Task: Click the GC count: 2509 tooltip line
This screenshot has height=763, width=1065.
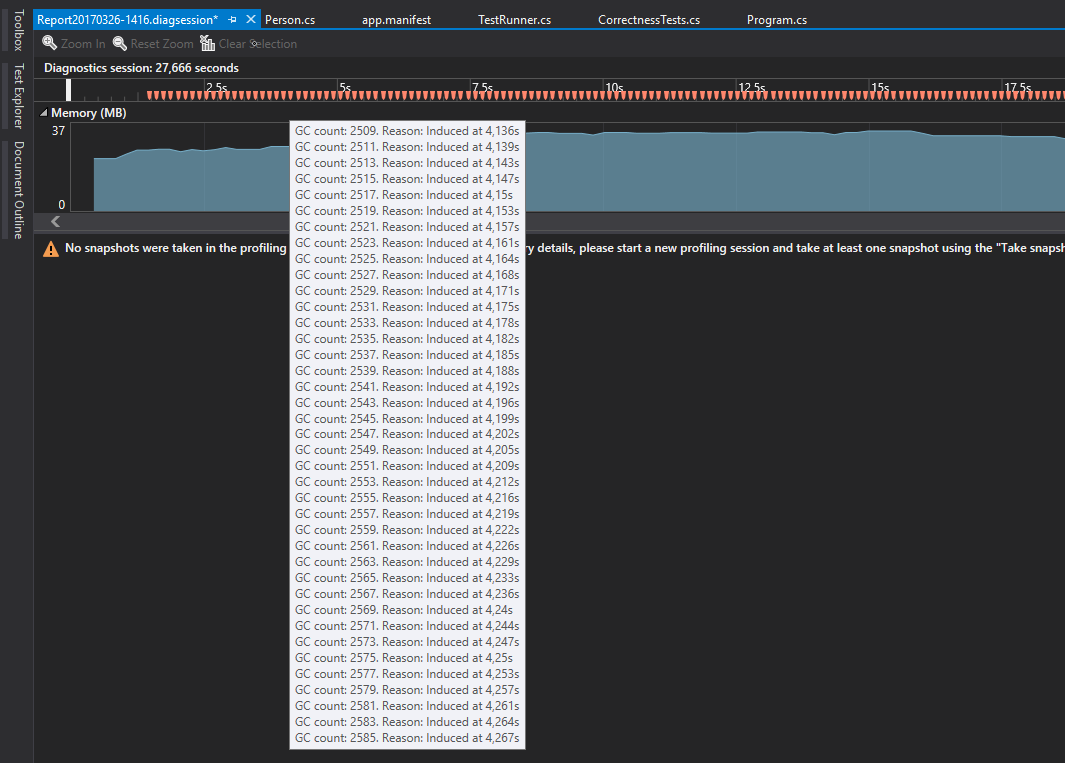Action: pos(407,130)
